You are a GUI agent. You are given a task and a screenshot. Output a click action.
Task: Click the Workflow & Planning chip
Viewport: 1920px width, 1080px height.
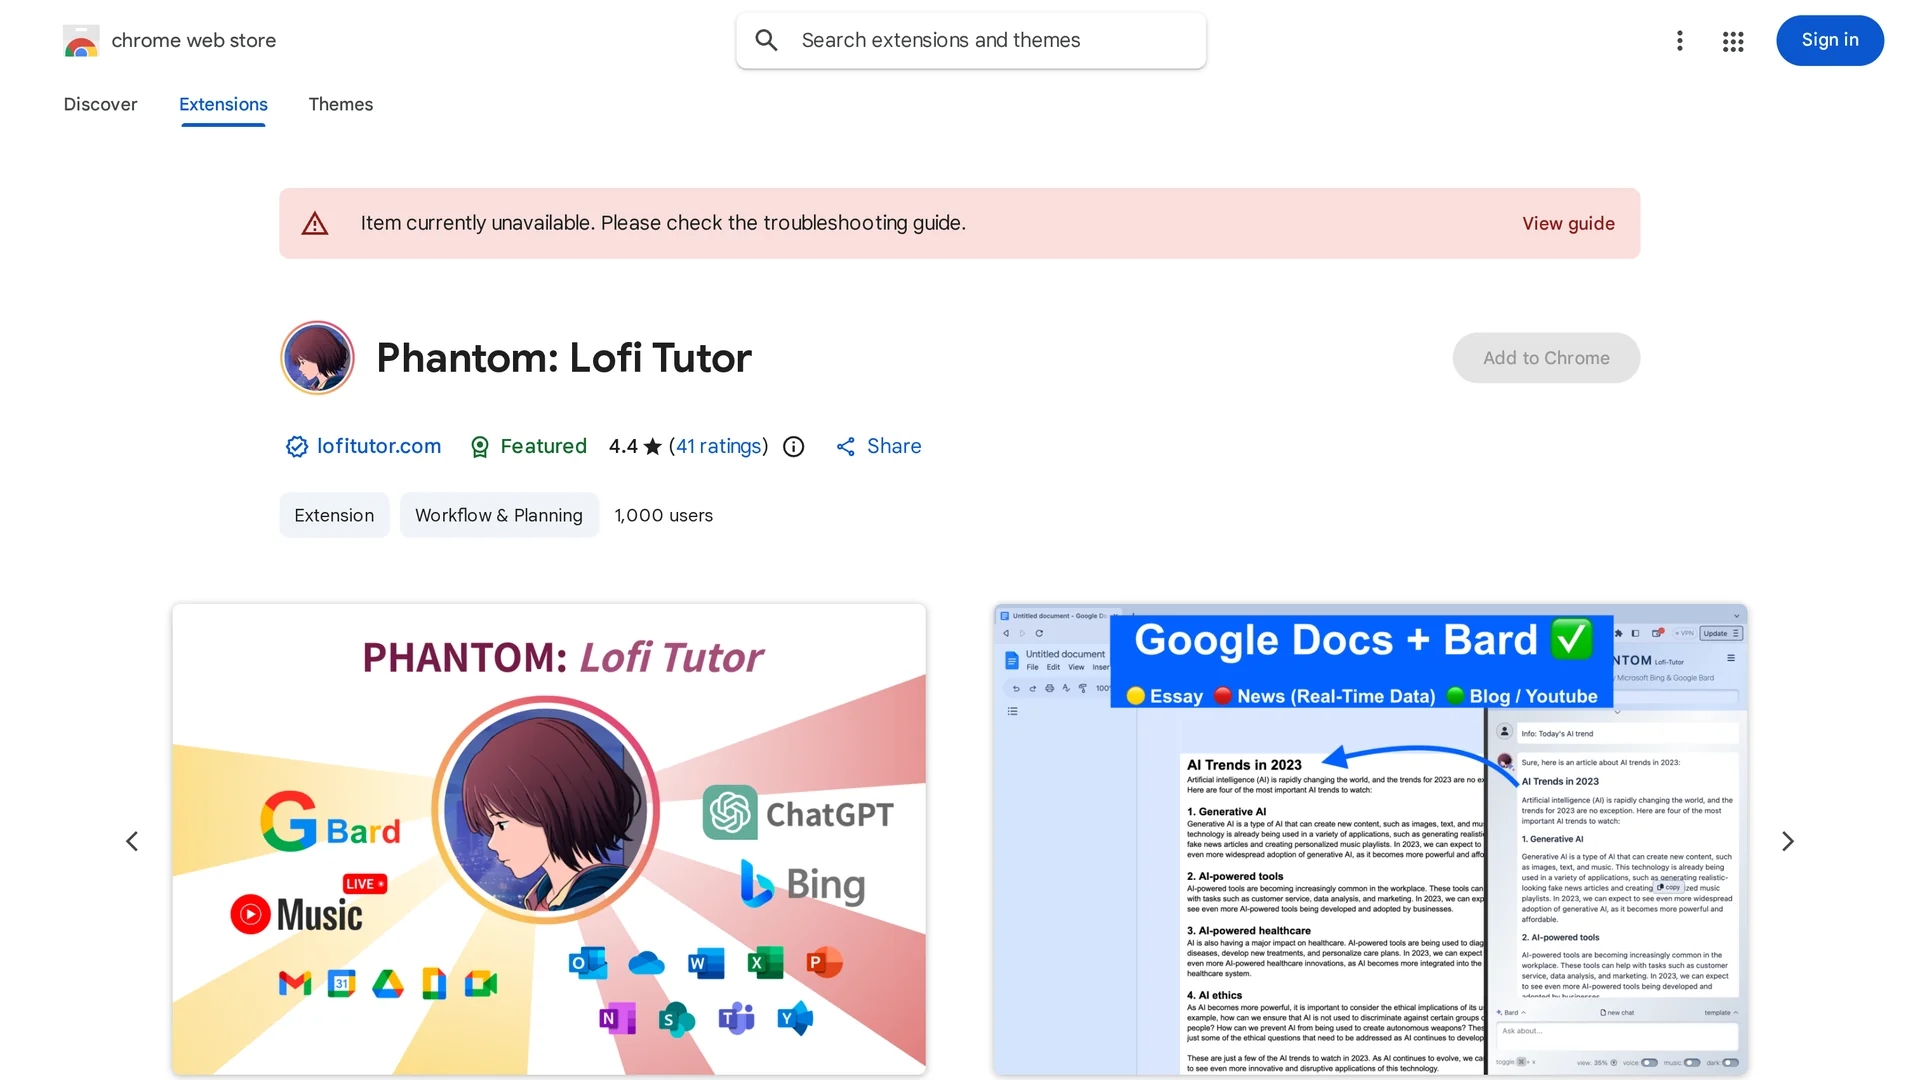(x=499, y=515)
